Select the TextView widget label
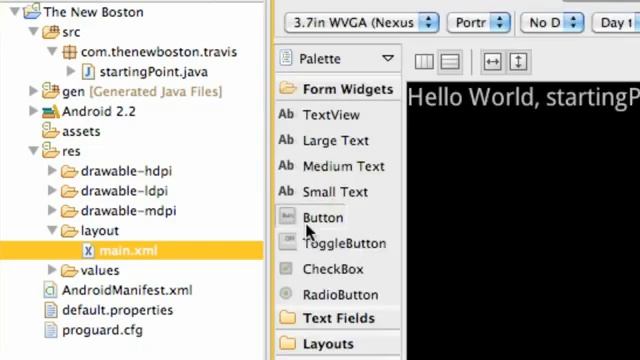Image resolution: width=640 pixels, height=360 pixels. click(331, 115)
